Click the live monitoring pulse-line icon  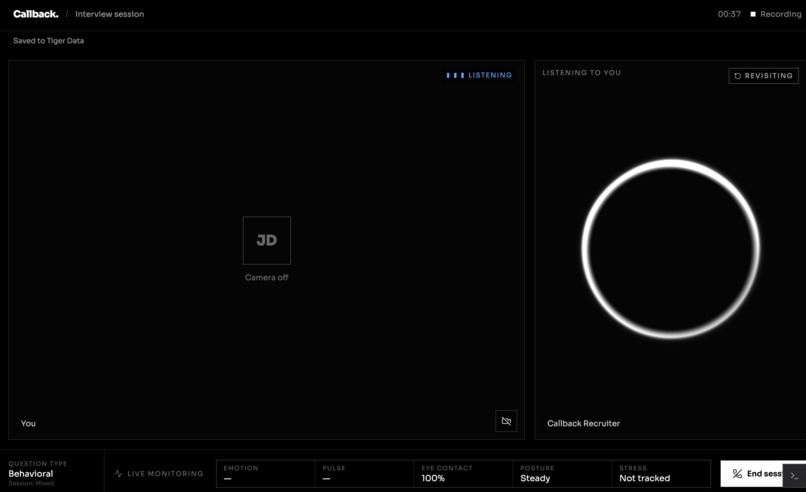118,473
